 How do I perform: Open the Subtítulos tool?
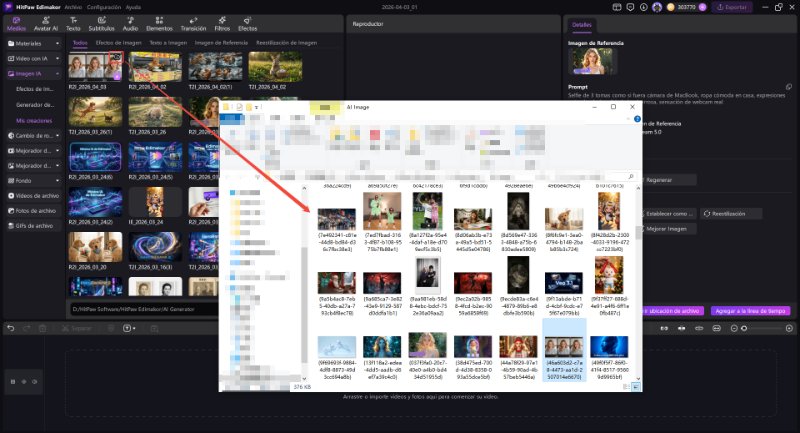point(101,24)
